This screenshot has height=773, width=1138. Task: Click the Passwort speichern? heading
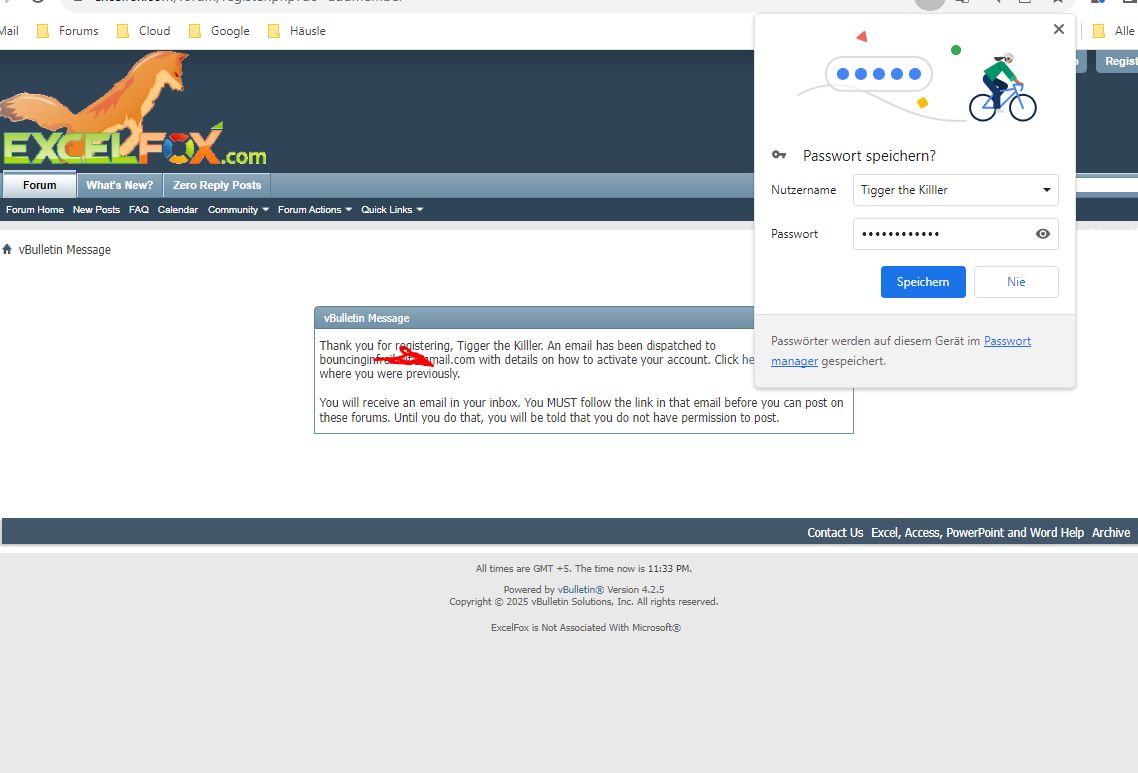(869, 155)
